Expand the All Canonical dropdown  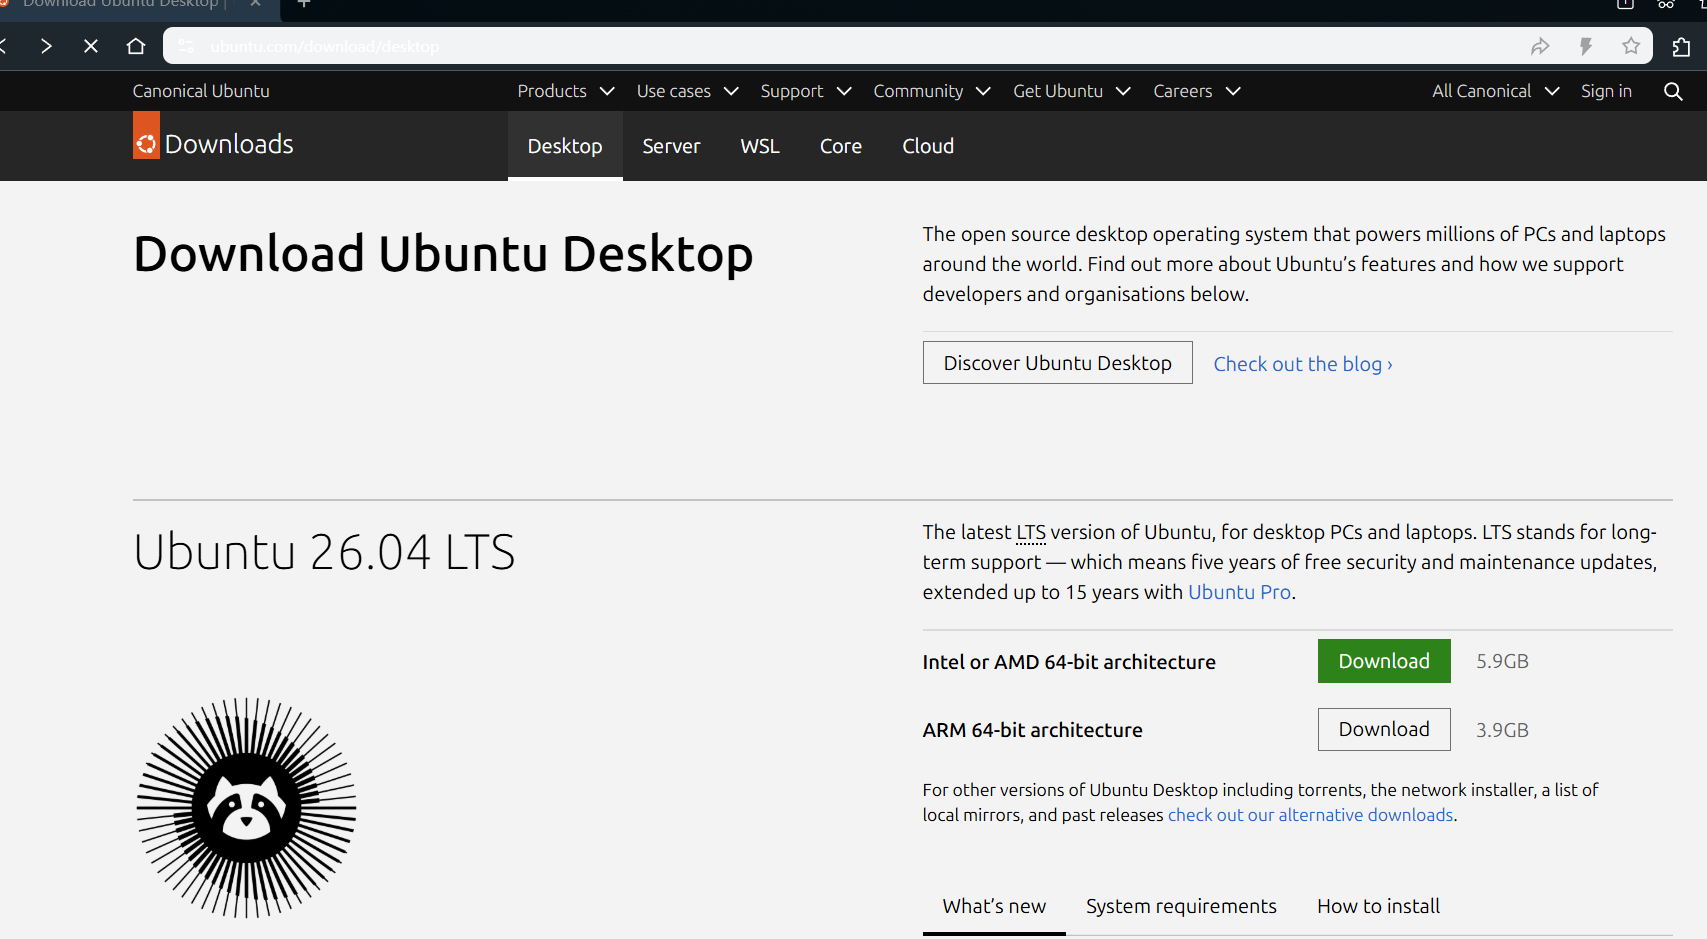(1496, 91)
